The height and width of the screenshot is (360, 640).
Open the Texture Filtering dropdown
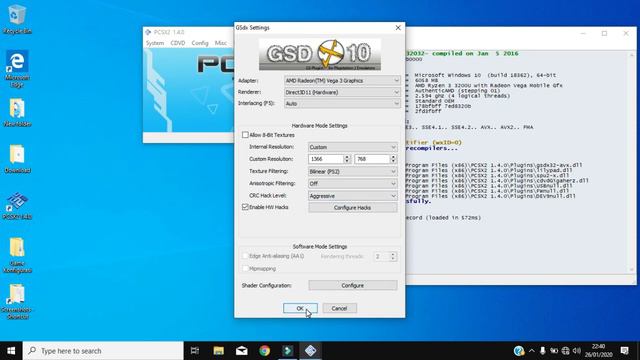353,171
